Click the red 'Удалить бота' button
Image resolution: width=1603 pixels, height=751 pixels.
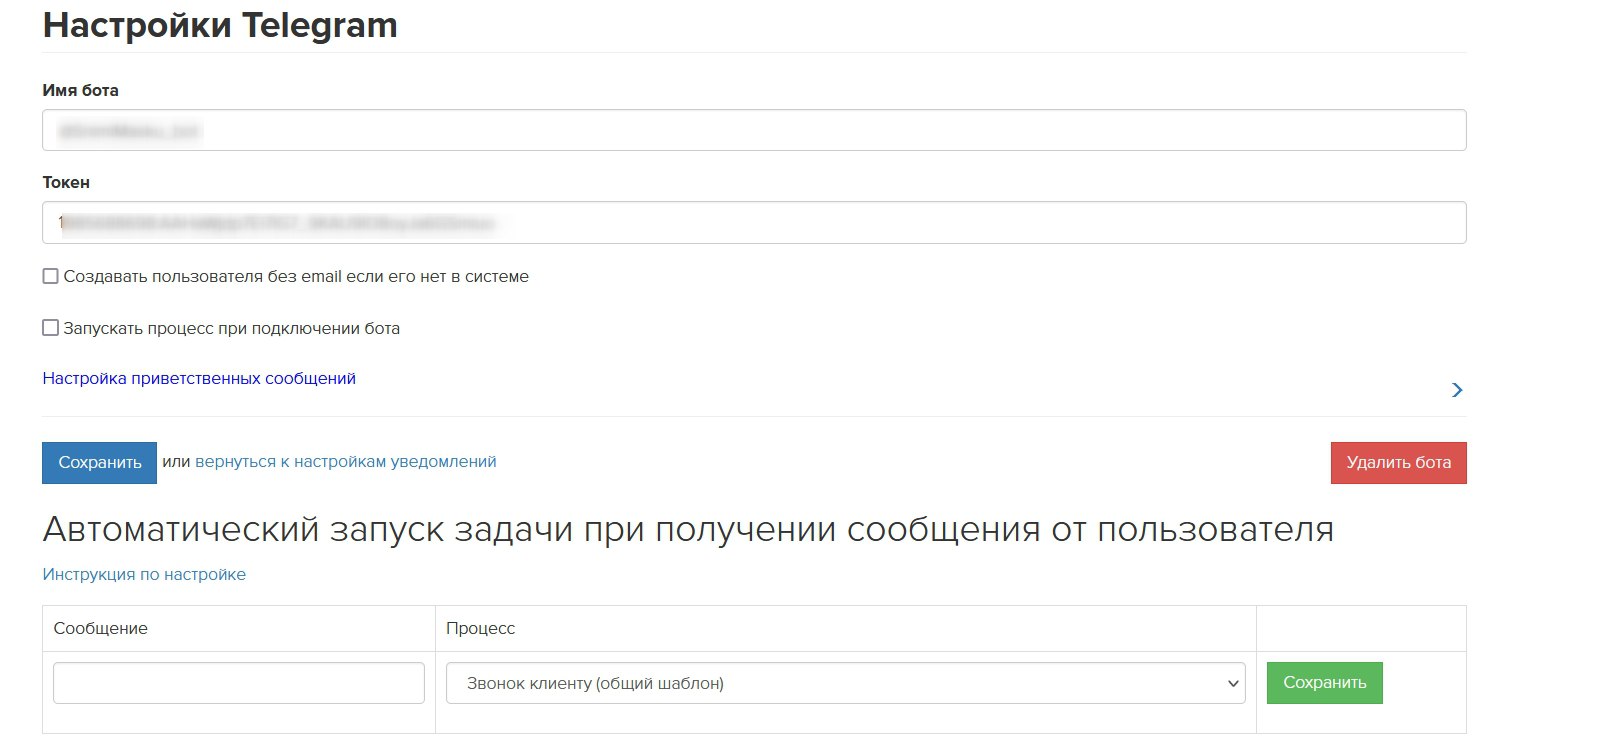pyautogui.click(x=1398, y=462)
